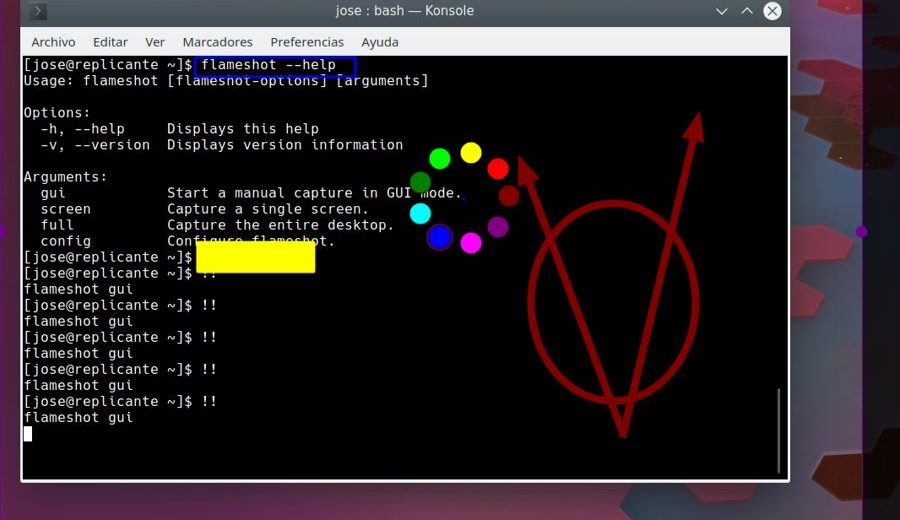Pick the magenta color circle
The height and width of the screenshot is (520, 900).
pyautogui.click(x=471, y=243)
